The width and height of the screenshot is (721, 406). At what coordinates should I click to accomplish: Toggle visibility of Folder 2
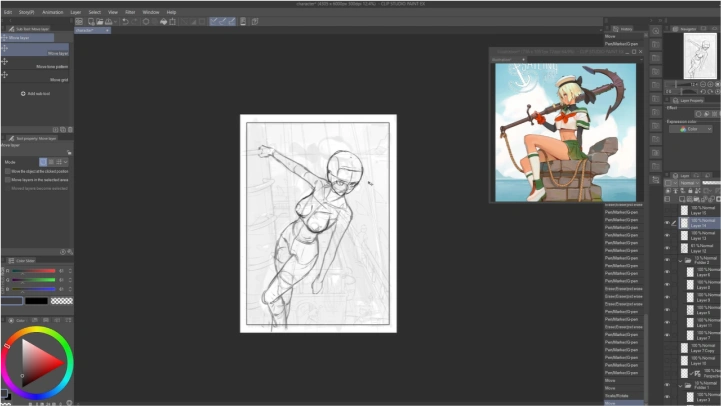667,260
